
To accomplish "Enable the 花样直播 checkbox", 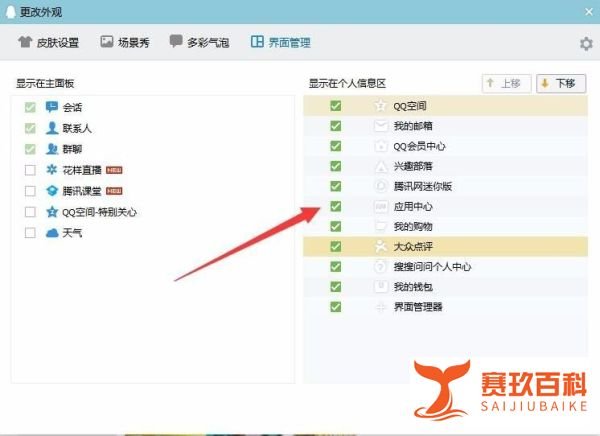I will click(x=30, y=170).
